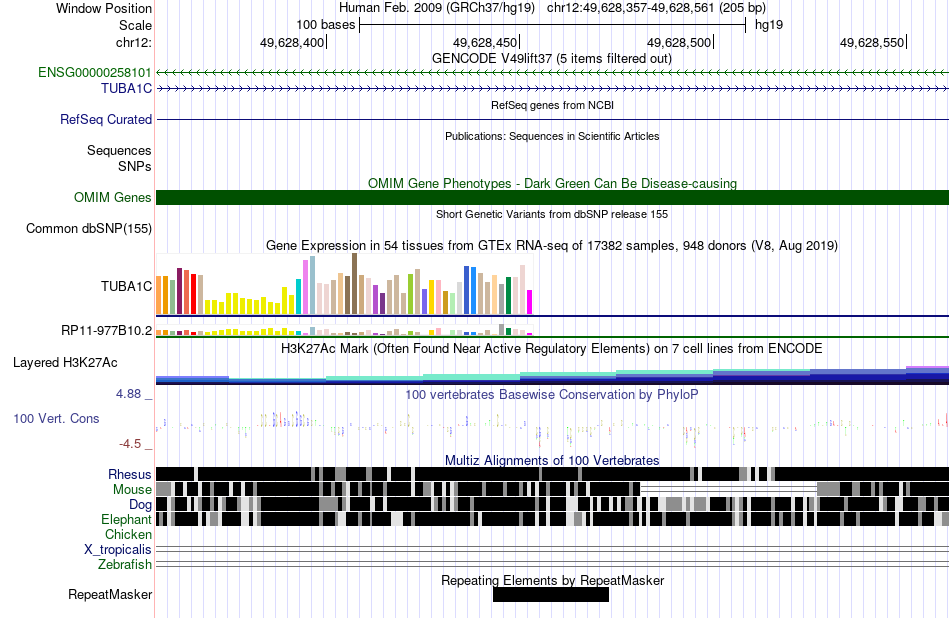Open the GENCODE V49lift37 track title
The image size is (950, 618).
(x=552, y=59)
